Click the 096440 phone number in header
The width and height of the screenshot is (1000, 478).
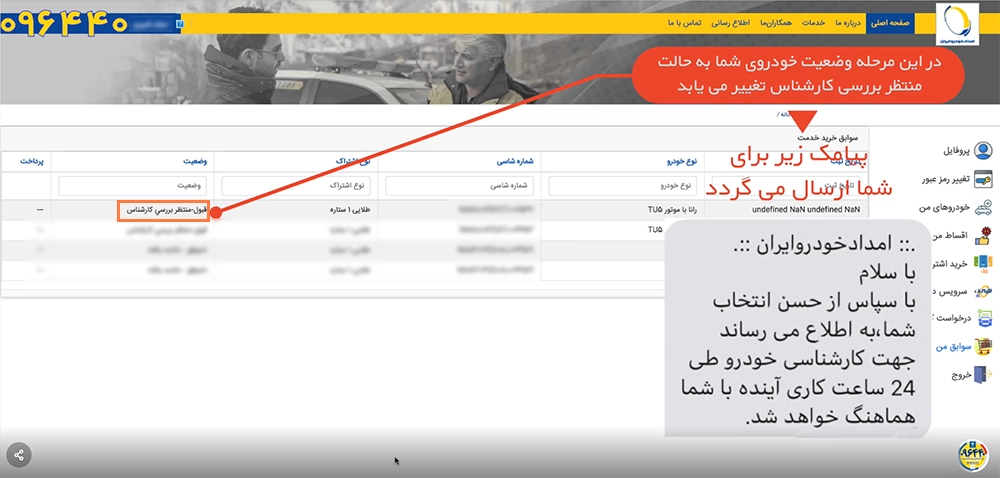click(x=64, y=24)
